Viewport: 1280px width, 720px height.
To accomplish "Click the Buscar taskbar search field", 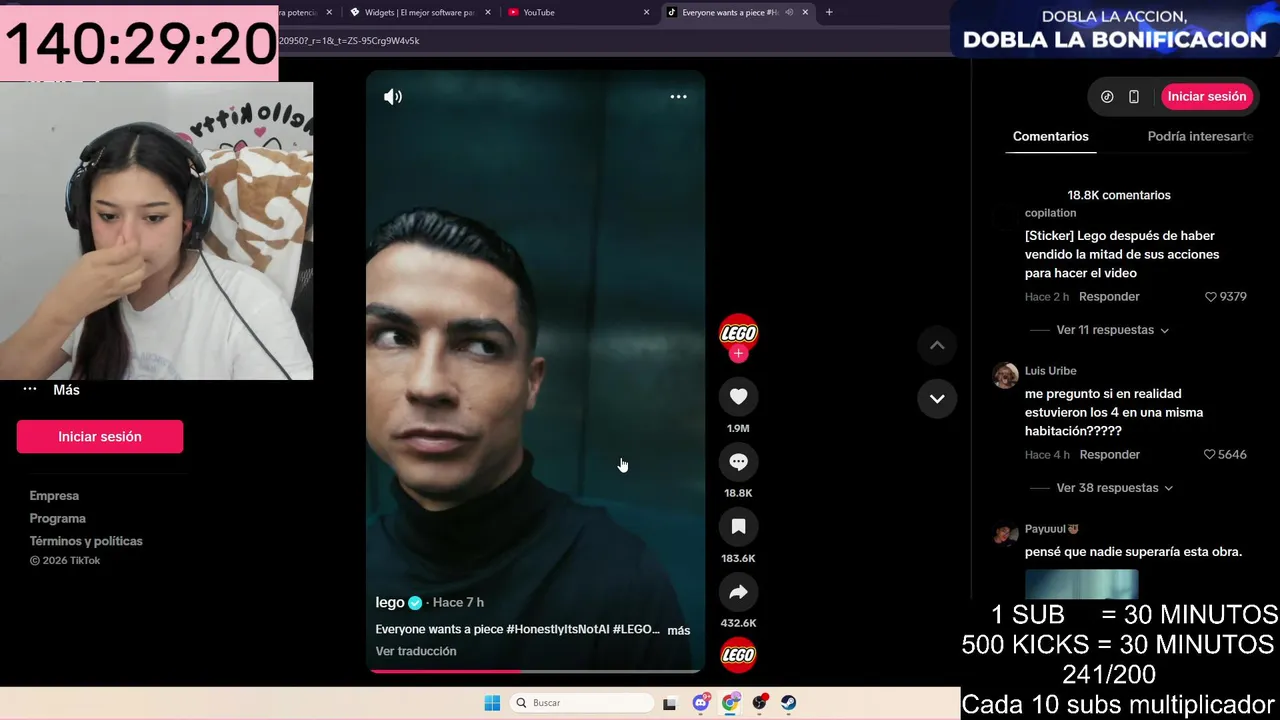I will point(580,703).
